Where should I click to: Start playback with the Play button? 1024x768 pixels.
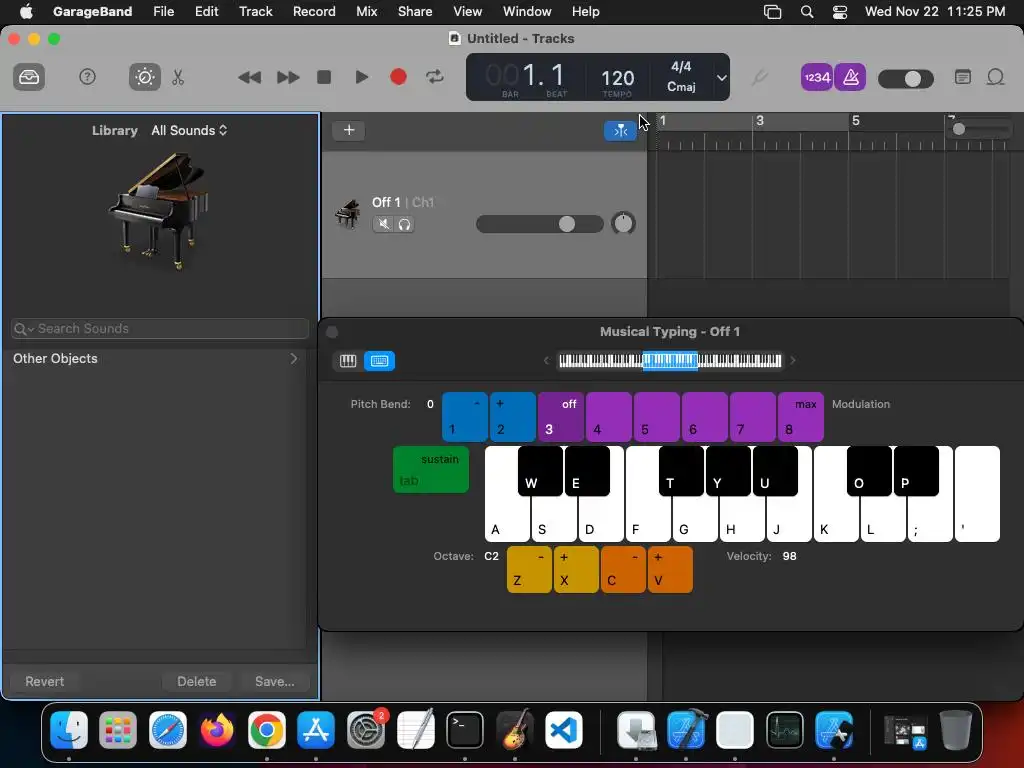361,77
